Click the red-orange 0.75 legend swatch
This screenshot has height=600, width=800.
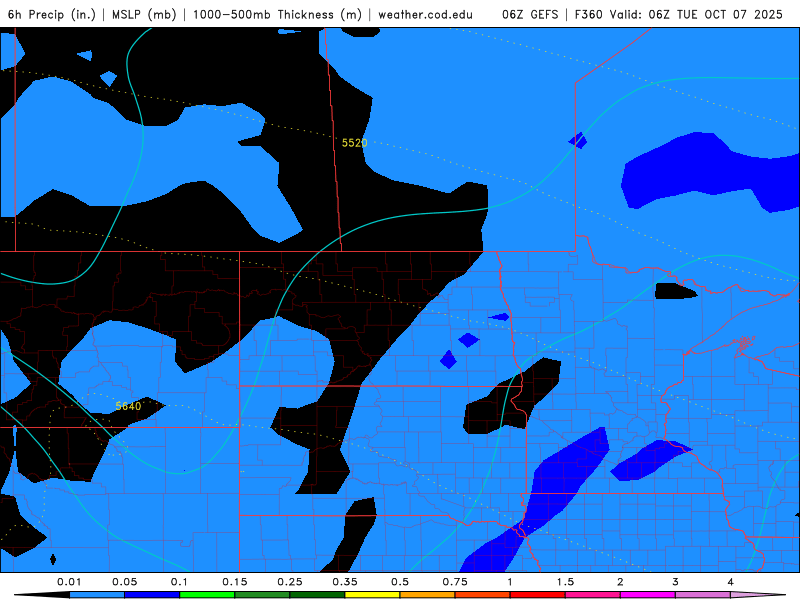(483, 595)
